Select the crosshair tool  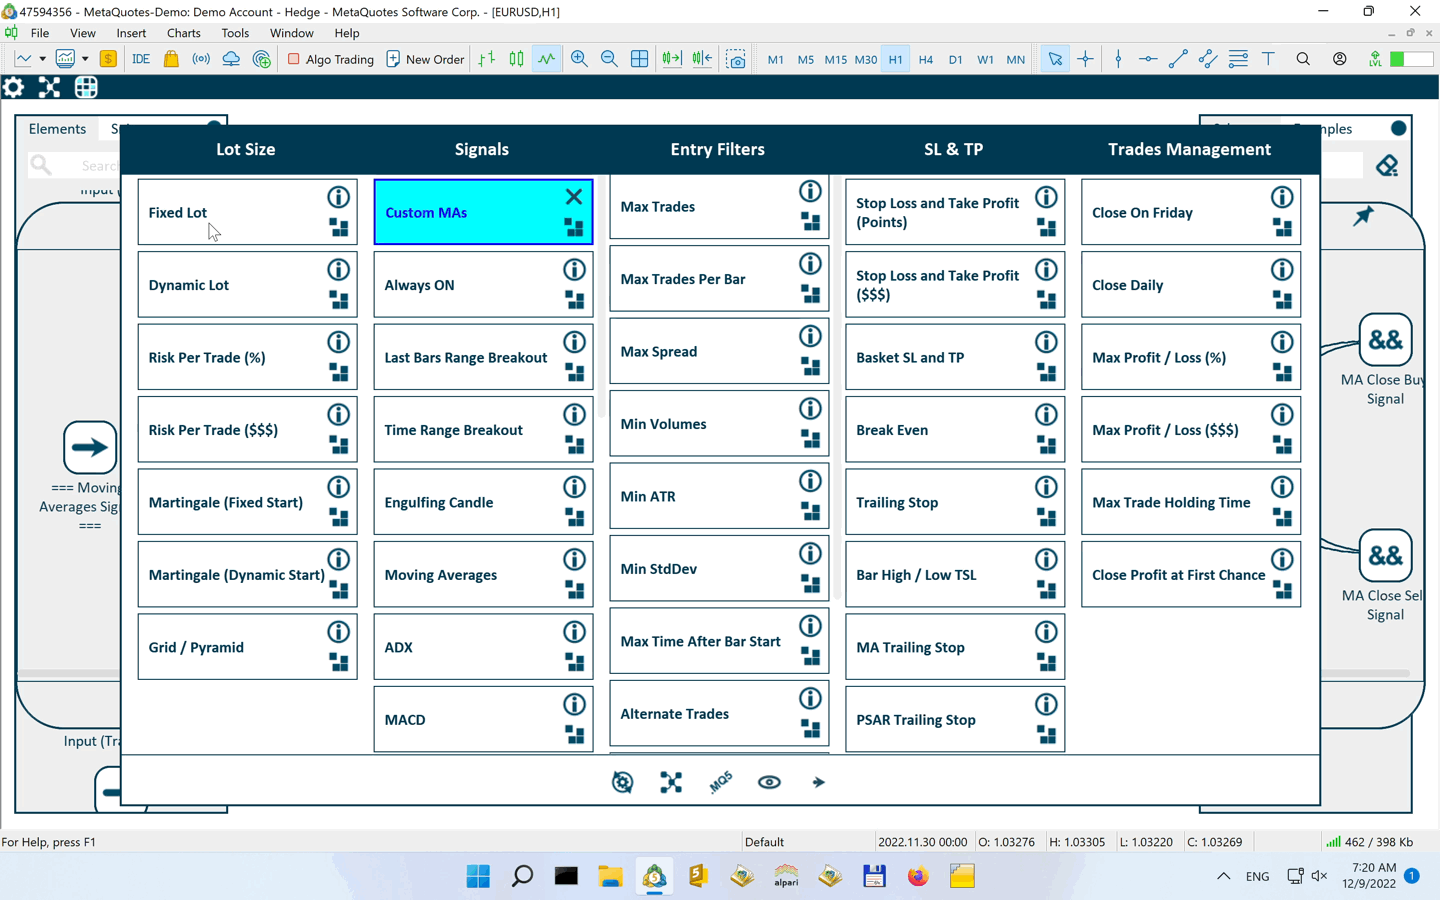1085,59
